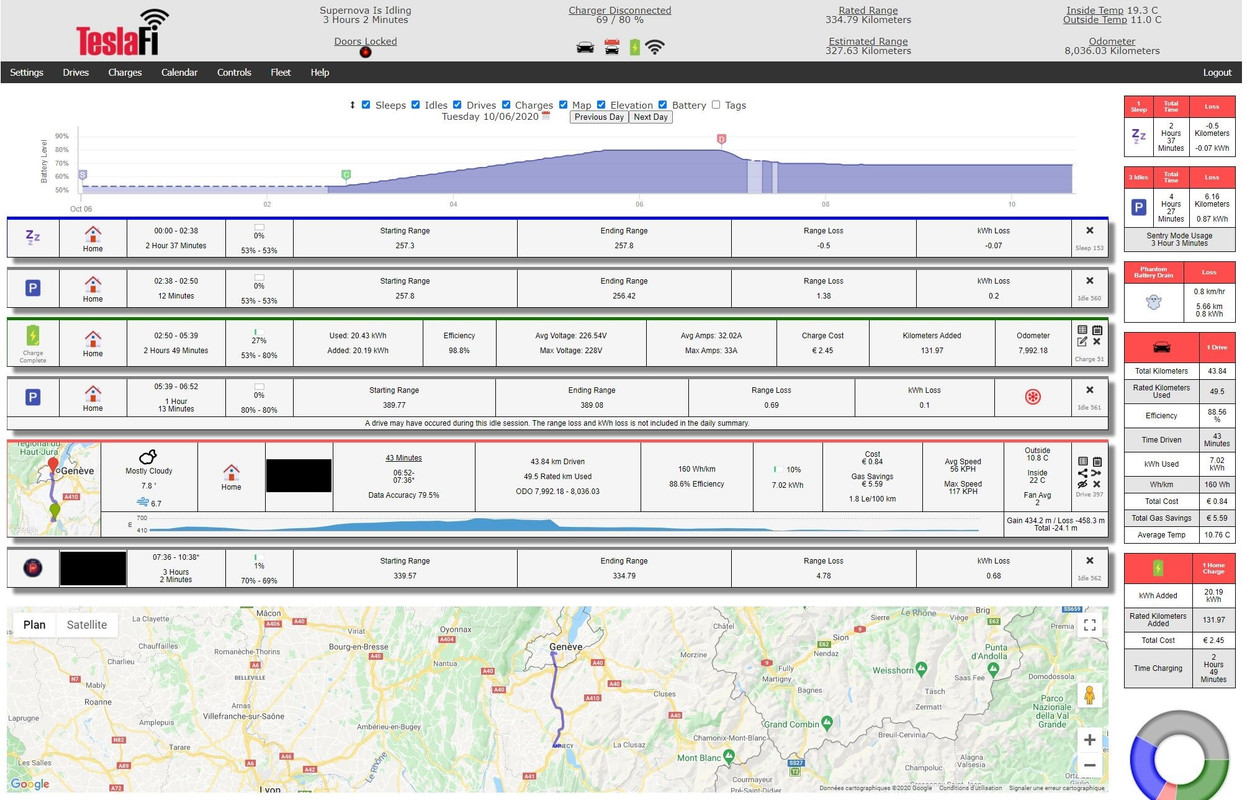Disable the Elevation checkbox
Image resolution: width=1247 pixels, height=800 pixels.
[x=602, y=104]
